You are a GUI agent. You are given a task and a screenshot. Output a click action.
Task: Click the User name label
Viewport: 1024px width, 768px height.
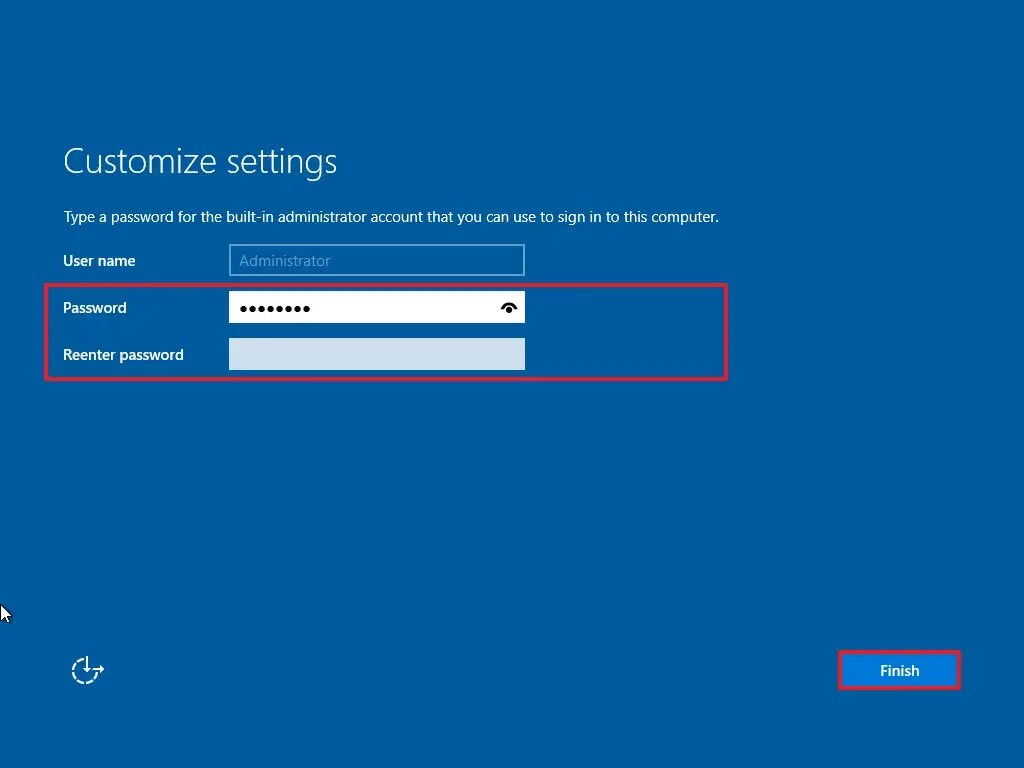coord(99,261)
